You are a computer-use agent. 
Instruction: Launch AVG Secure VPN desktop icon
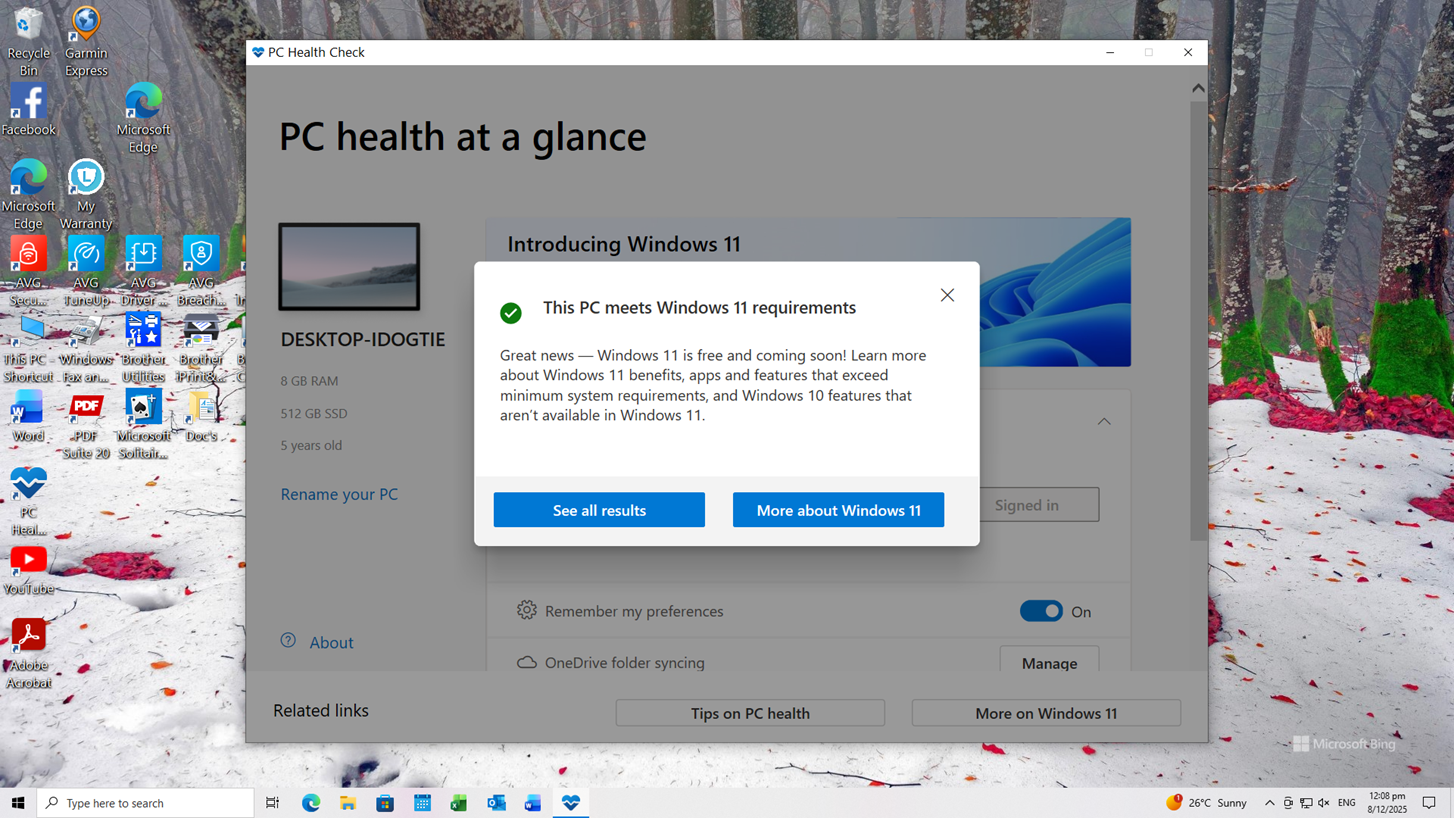point(28,272)
